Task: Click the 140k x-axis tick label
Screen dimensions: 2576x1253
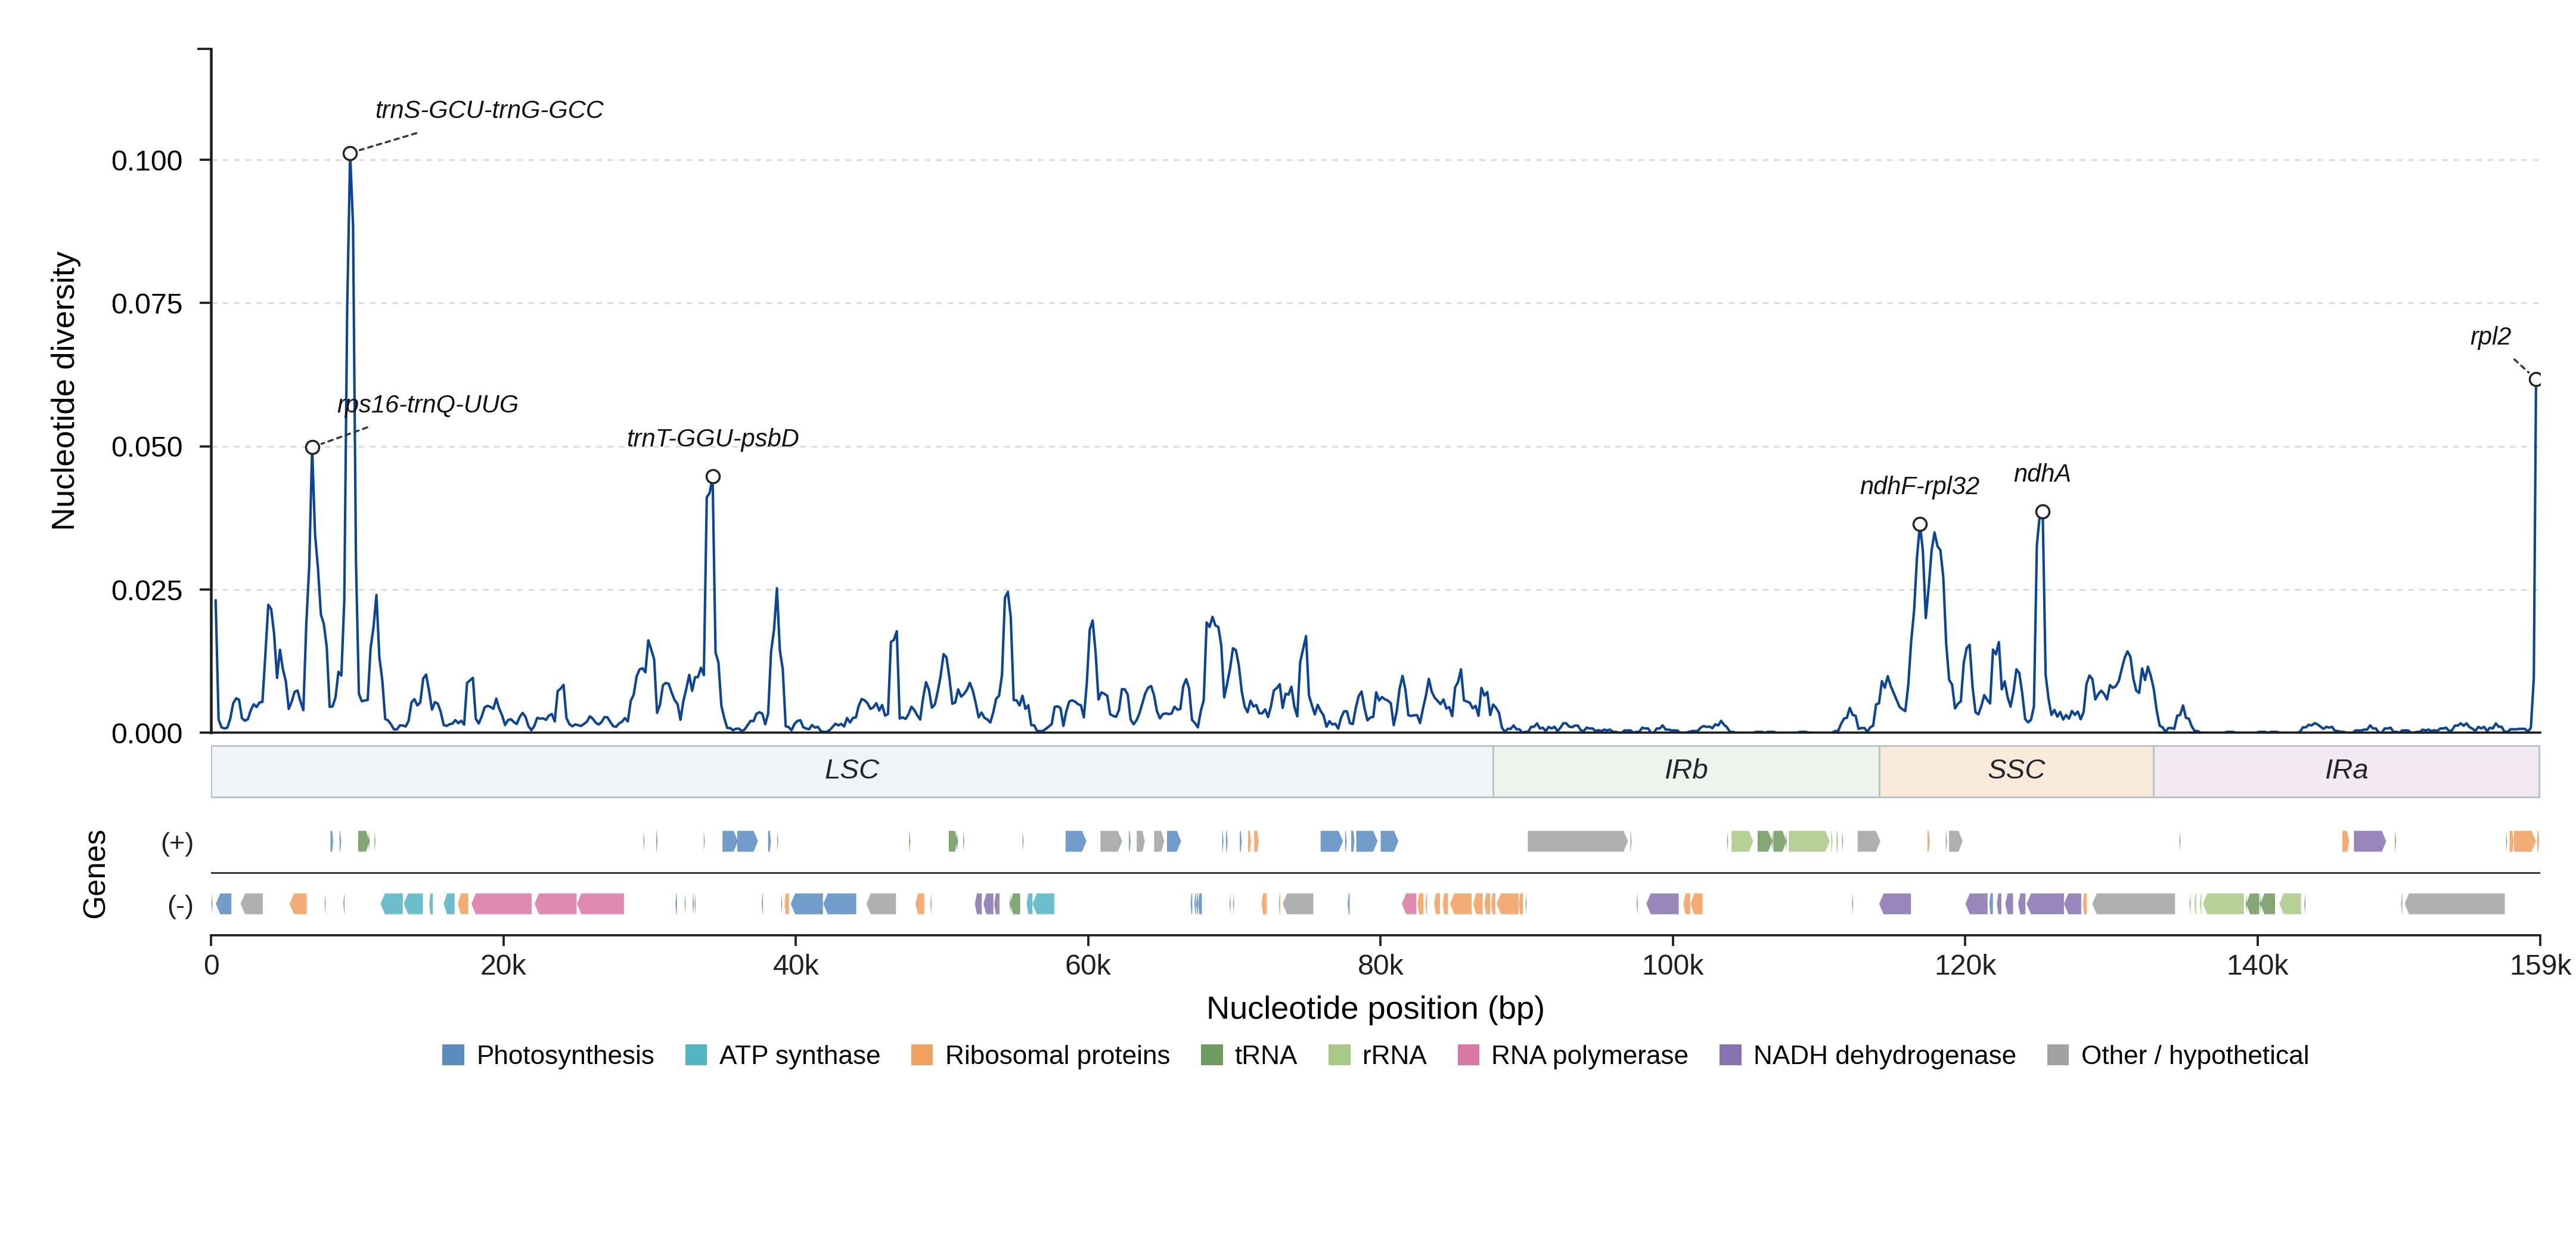Action: click(x=2257, y=966)
